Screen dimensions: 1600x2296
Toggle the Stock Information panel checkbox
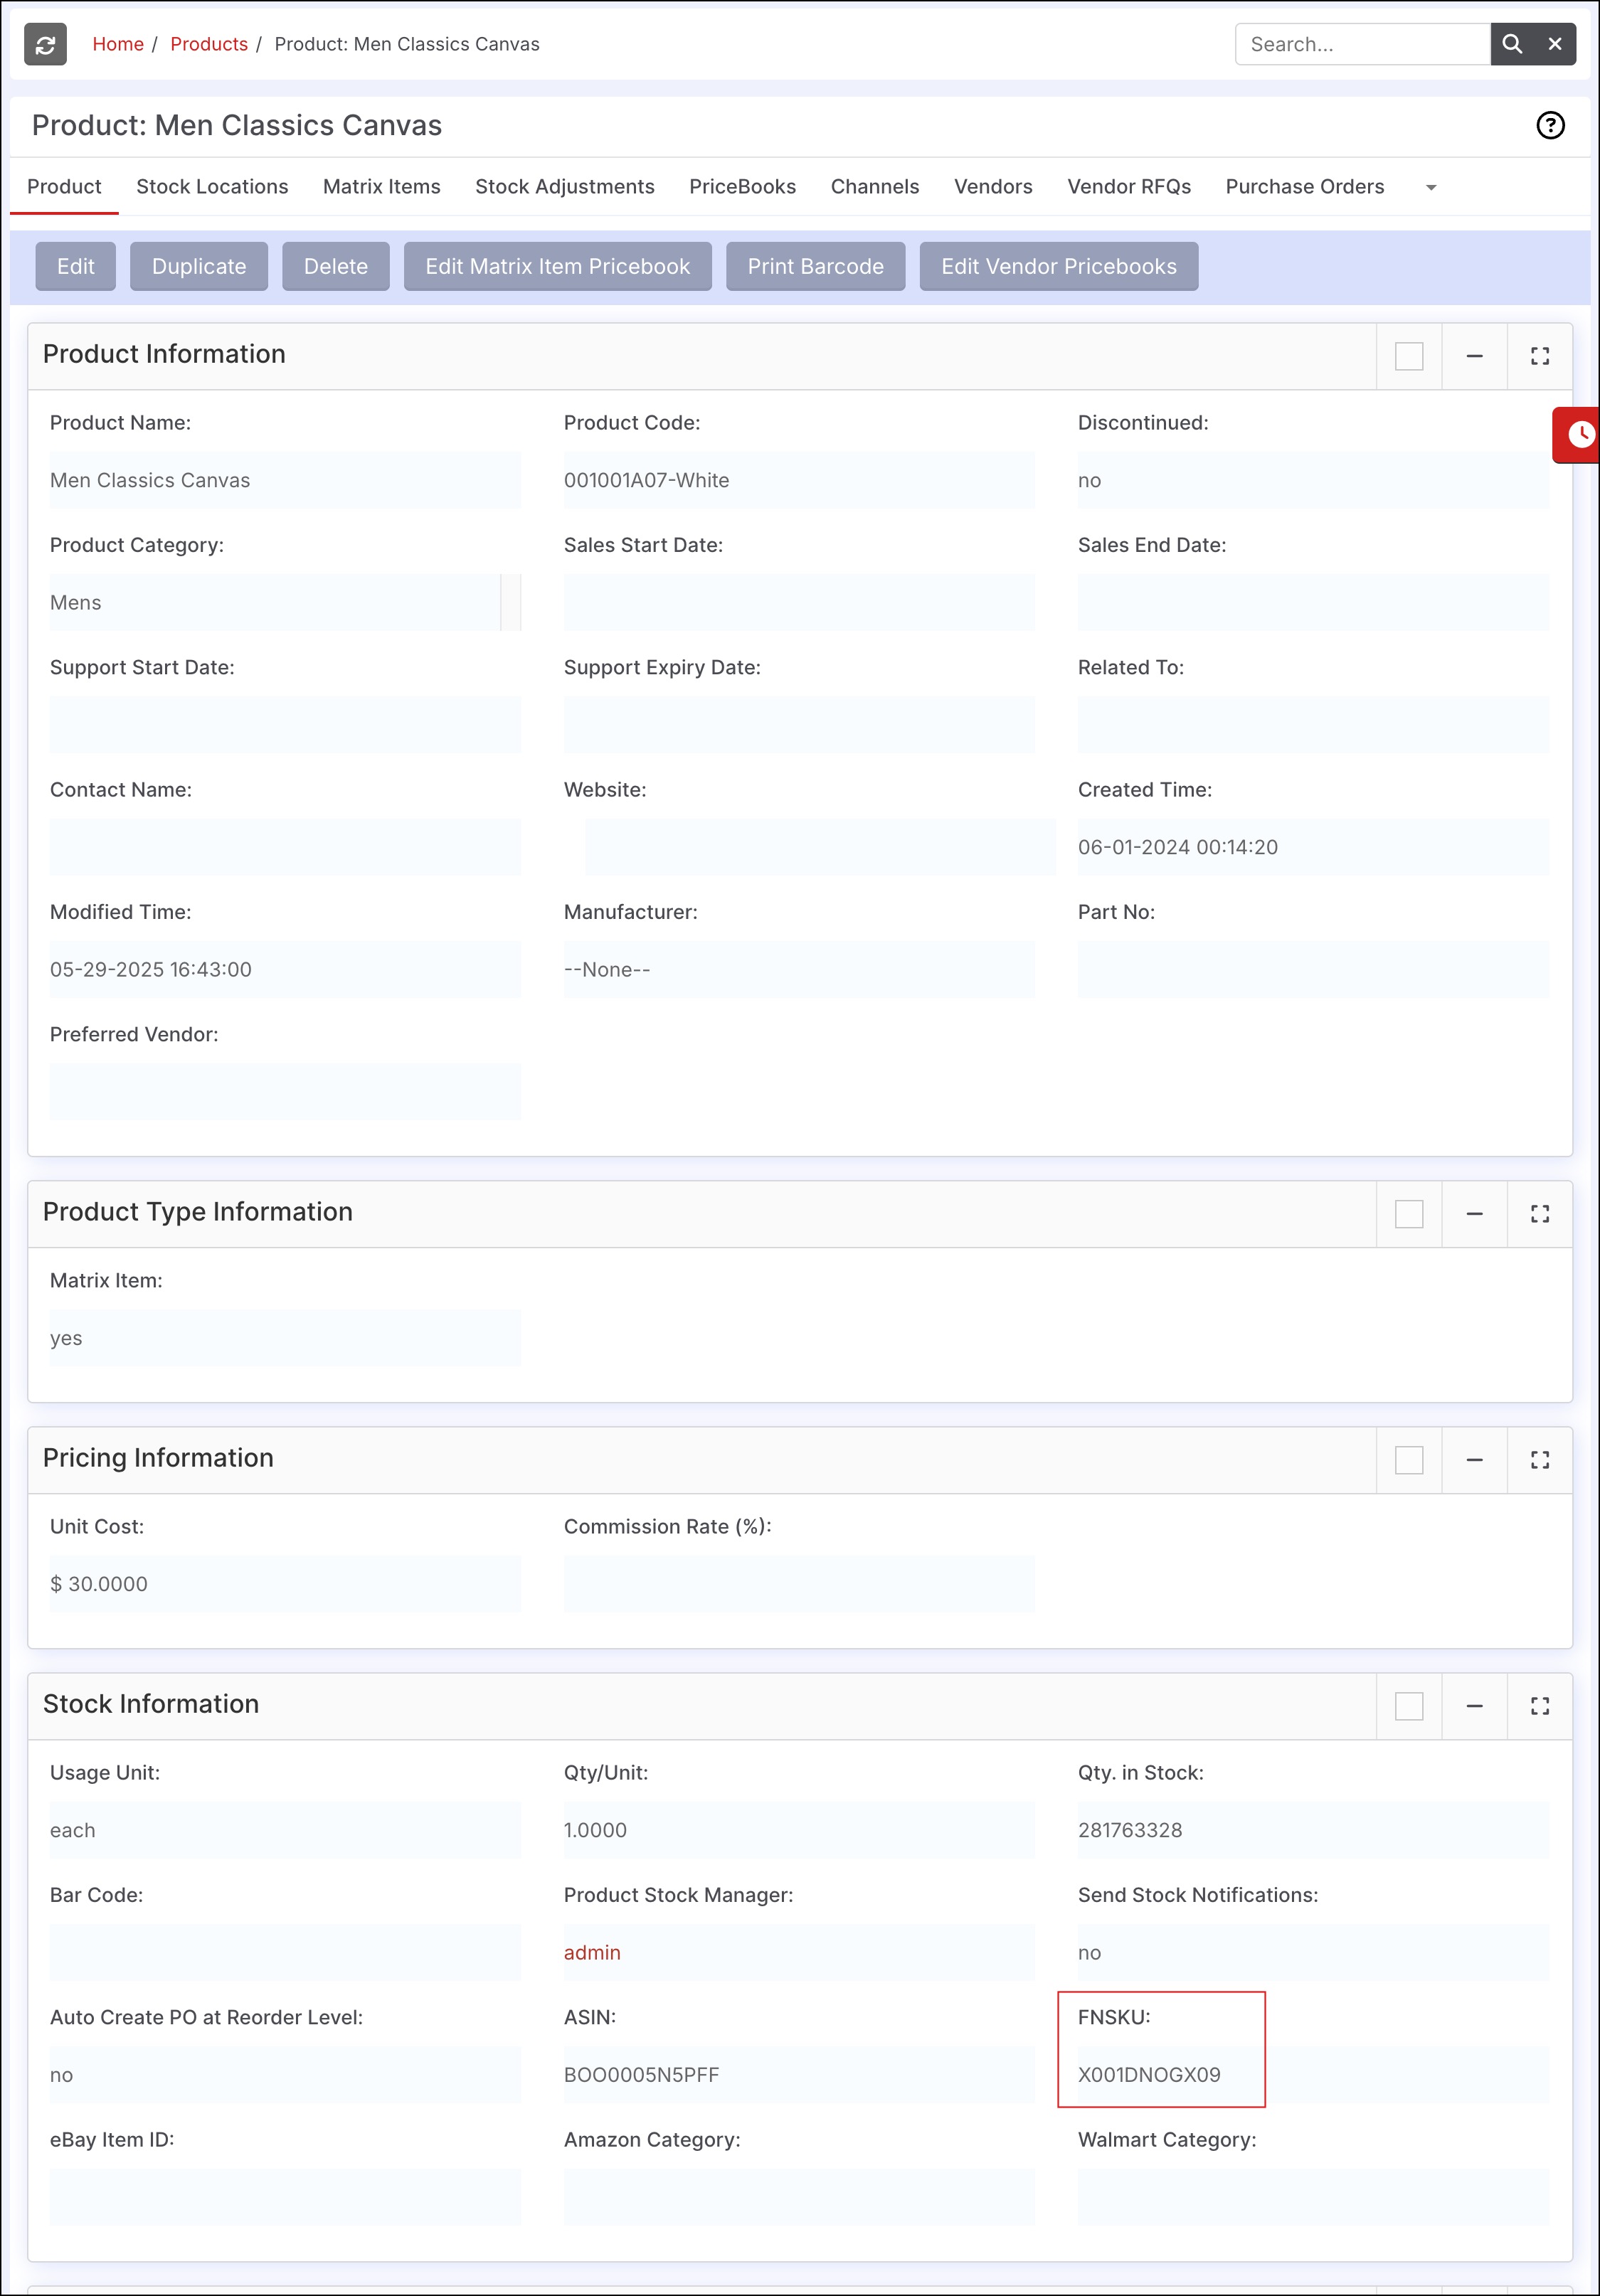pos(1408,1706)
